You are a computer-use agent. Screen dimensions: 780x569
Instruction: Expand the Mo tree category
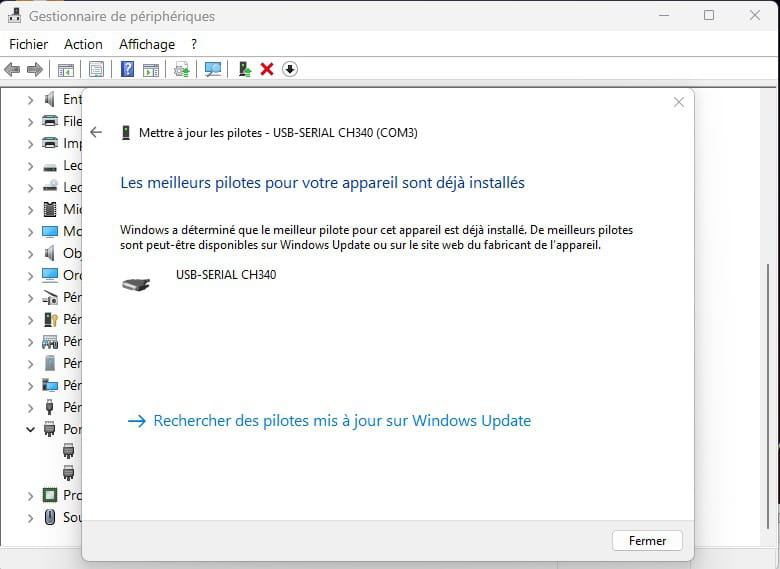[30, 232]
